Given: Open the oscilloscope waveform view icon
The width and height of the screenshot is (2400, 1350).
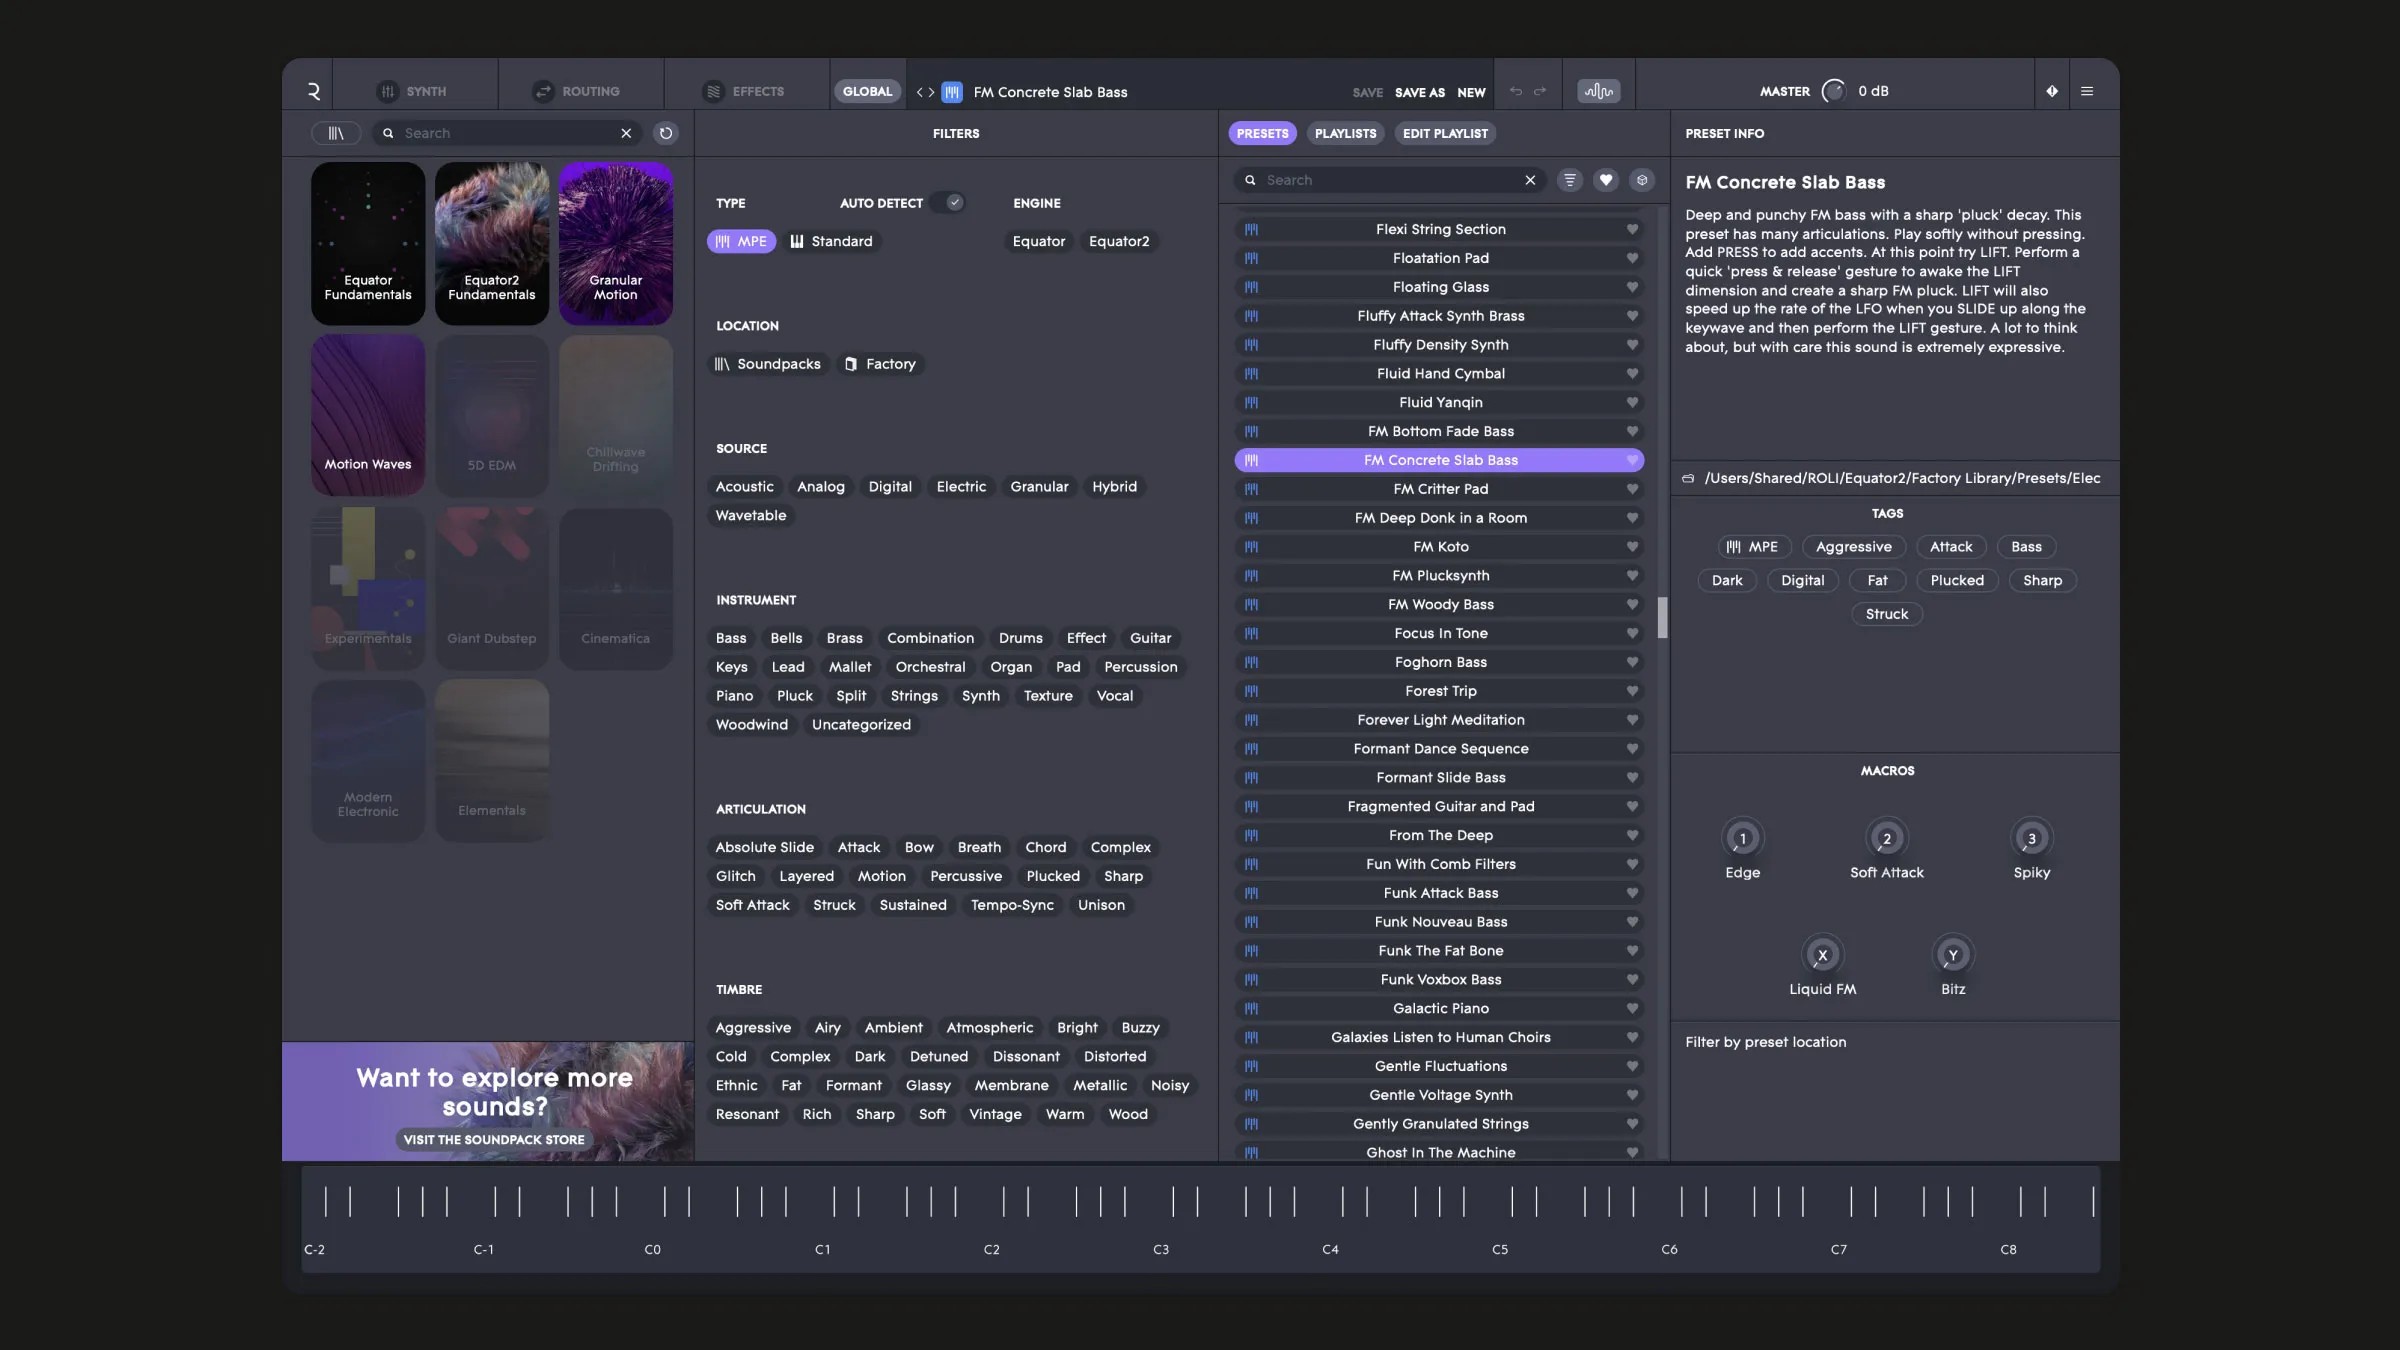Looking at the screenshot, I should 1597,90.
